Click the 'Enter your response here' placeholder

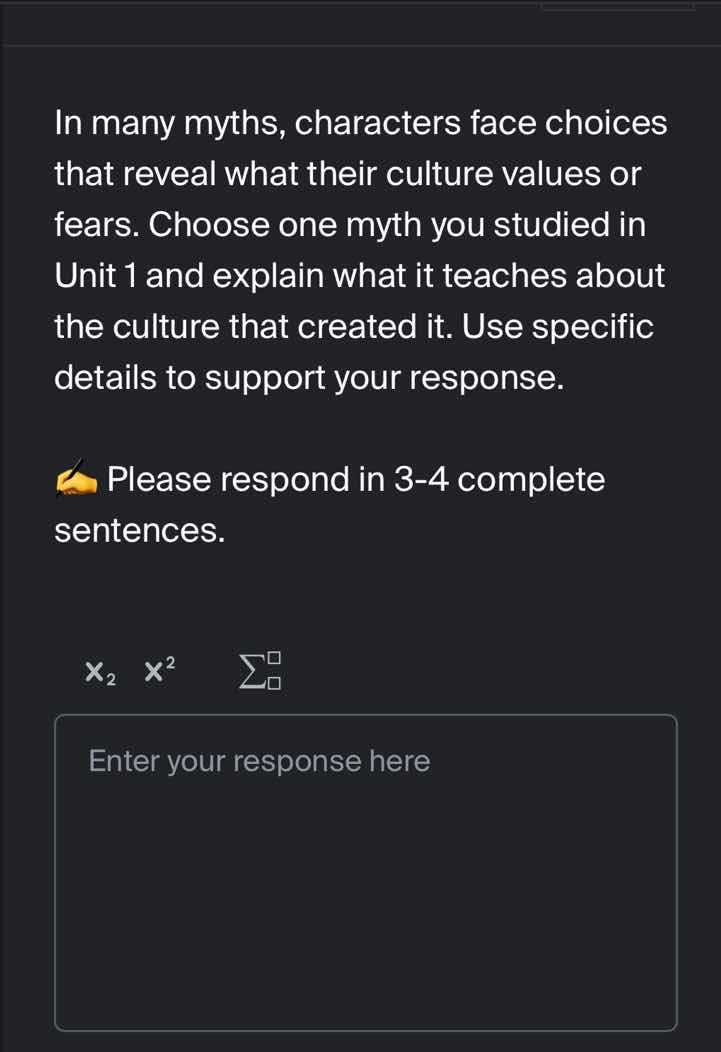259,762
